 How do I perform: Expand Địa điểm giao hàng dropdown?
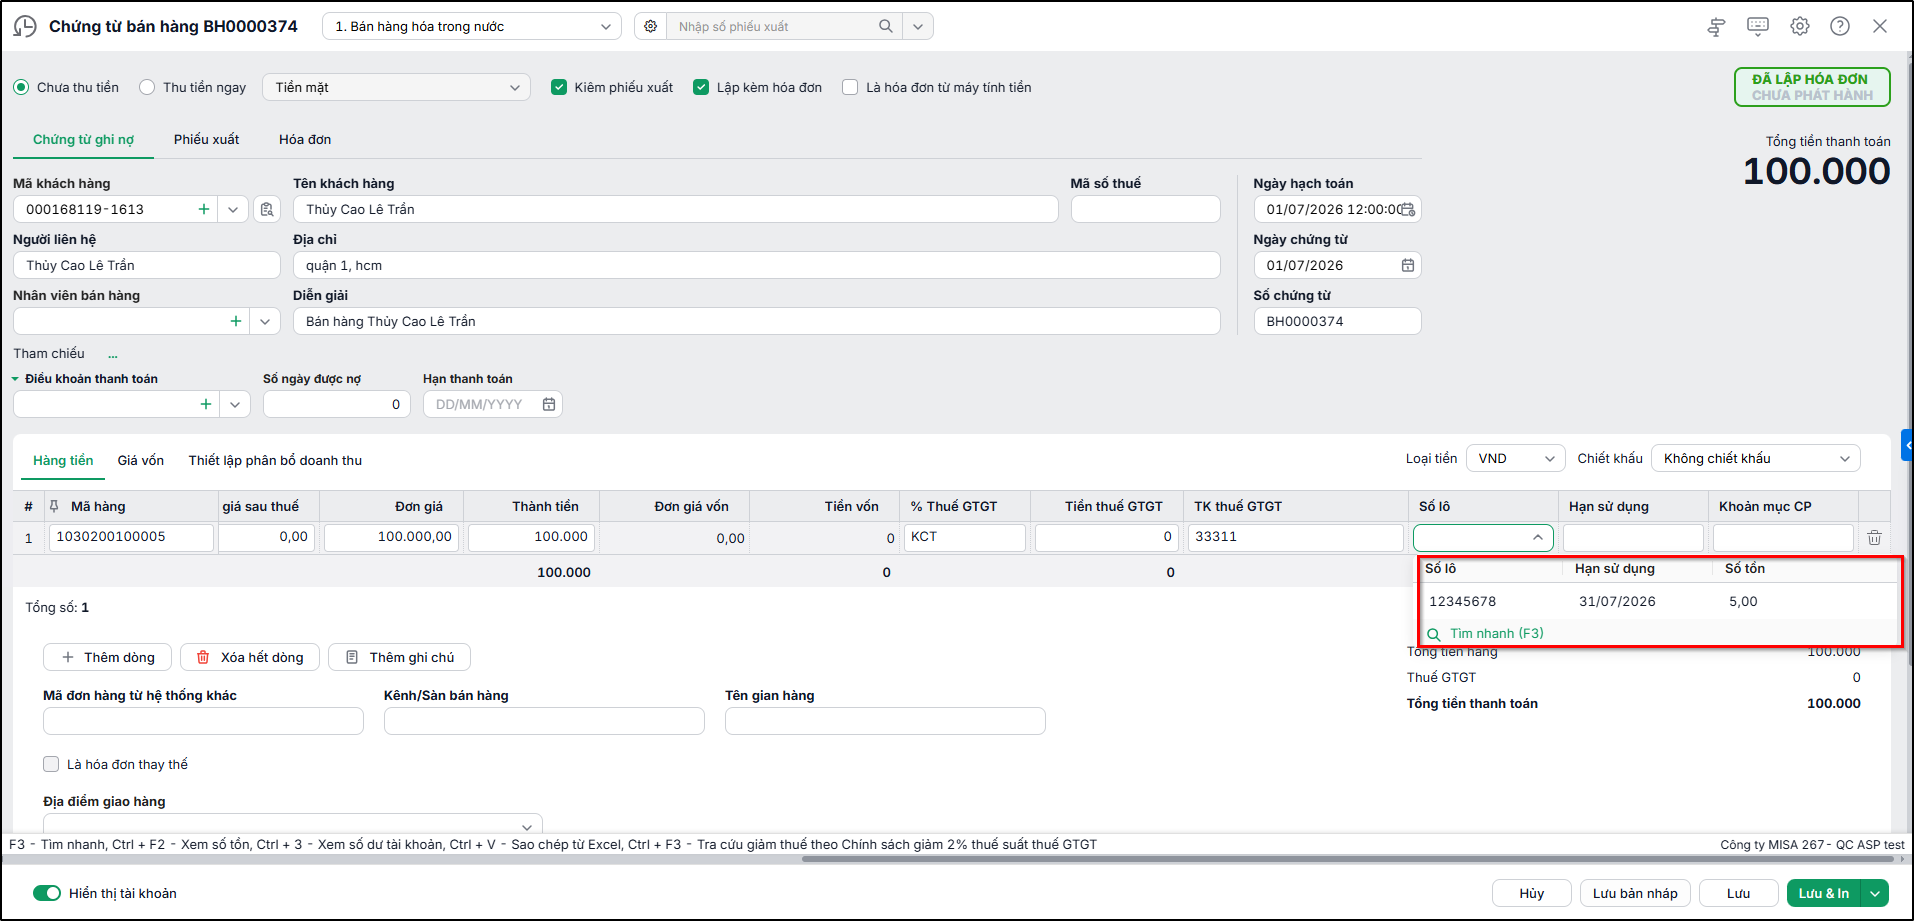pos(527,826)
